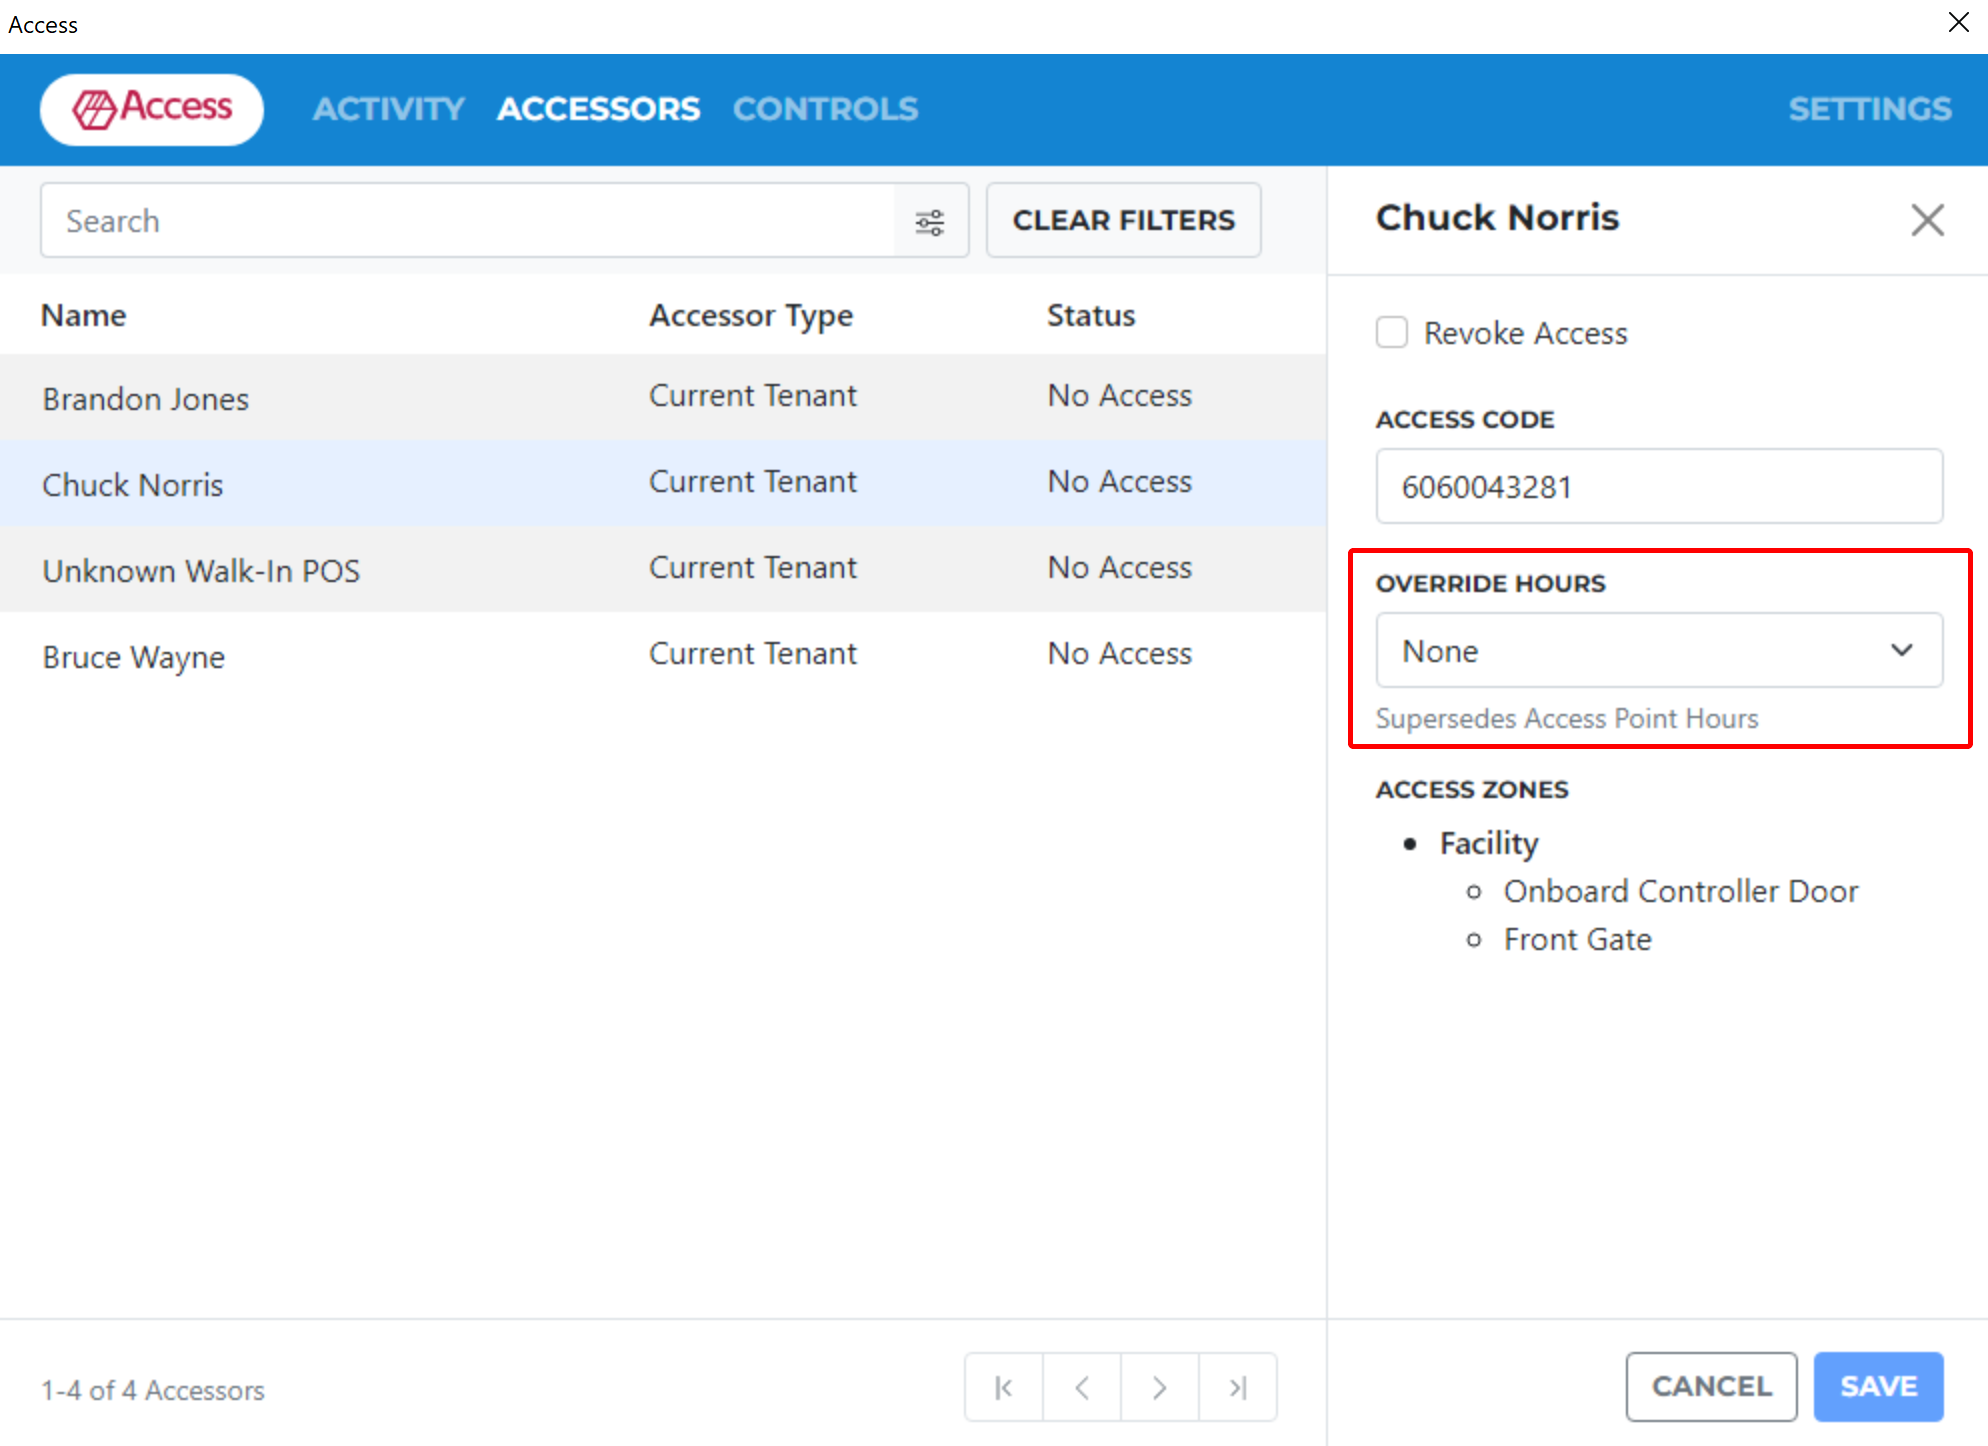1988x1446 pixels.
Task: Enable the Revoke Access checkbox
Action: [1392, 332]
